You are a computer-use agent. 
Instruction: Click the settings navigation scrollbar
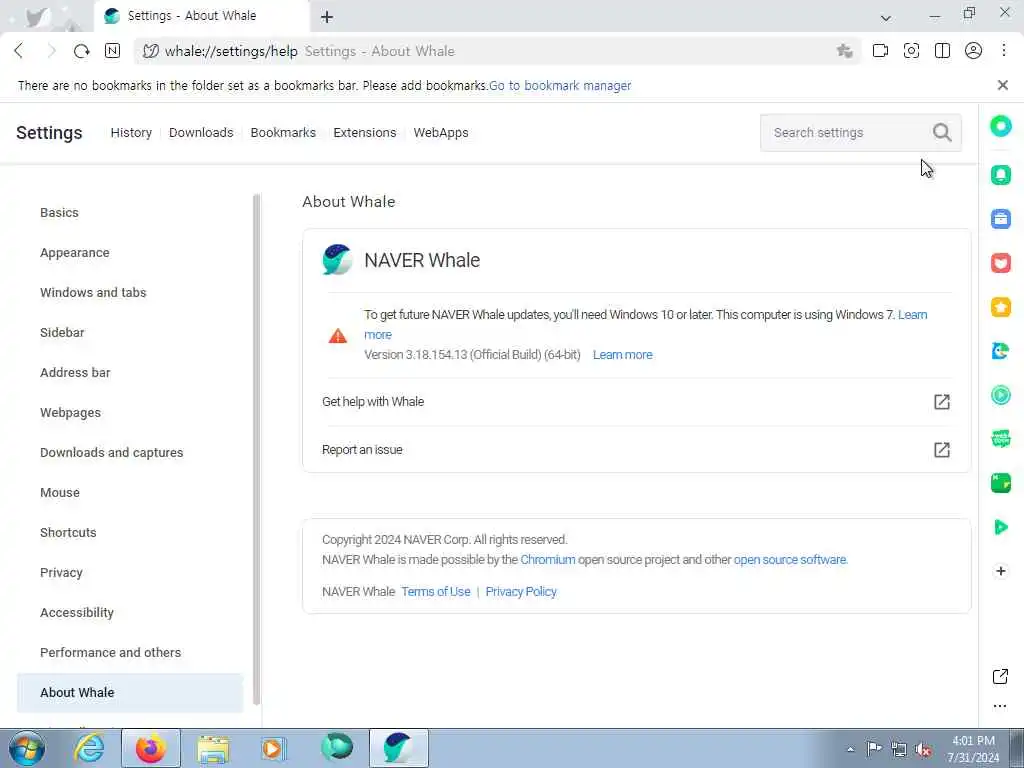click(257, 449)
